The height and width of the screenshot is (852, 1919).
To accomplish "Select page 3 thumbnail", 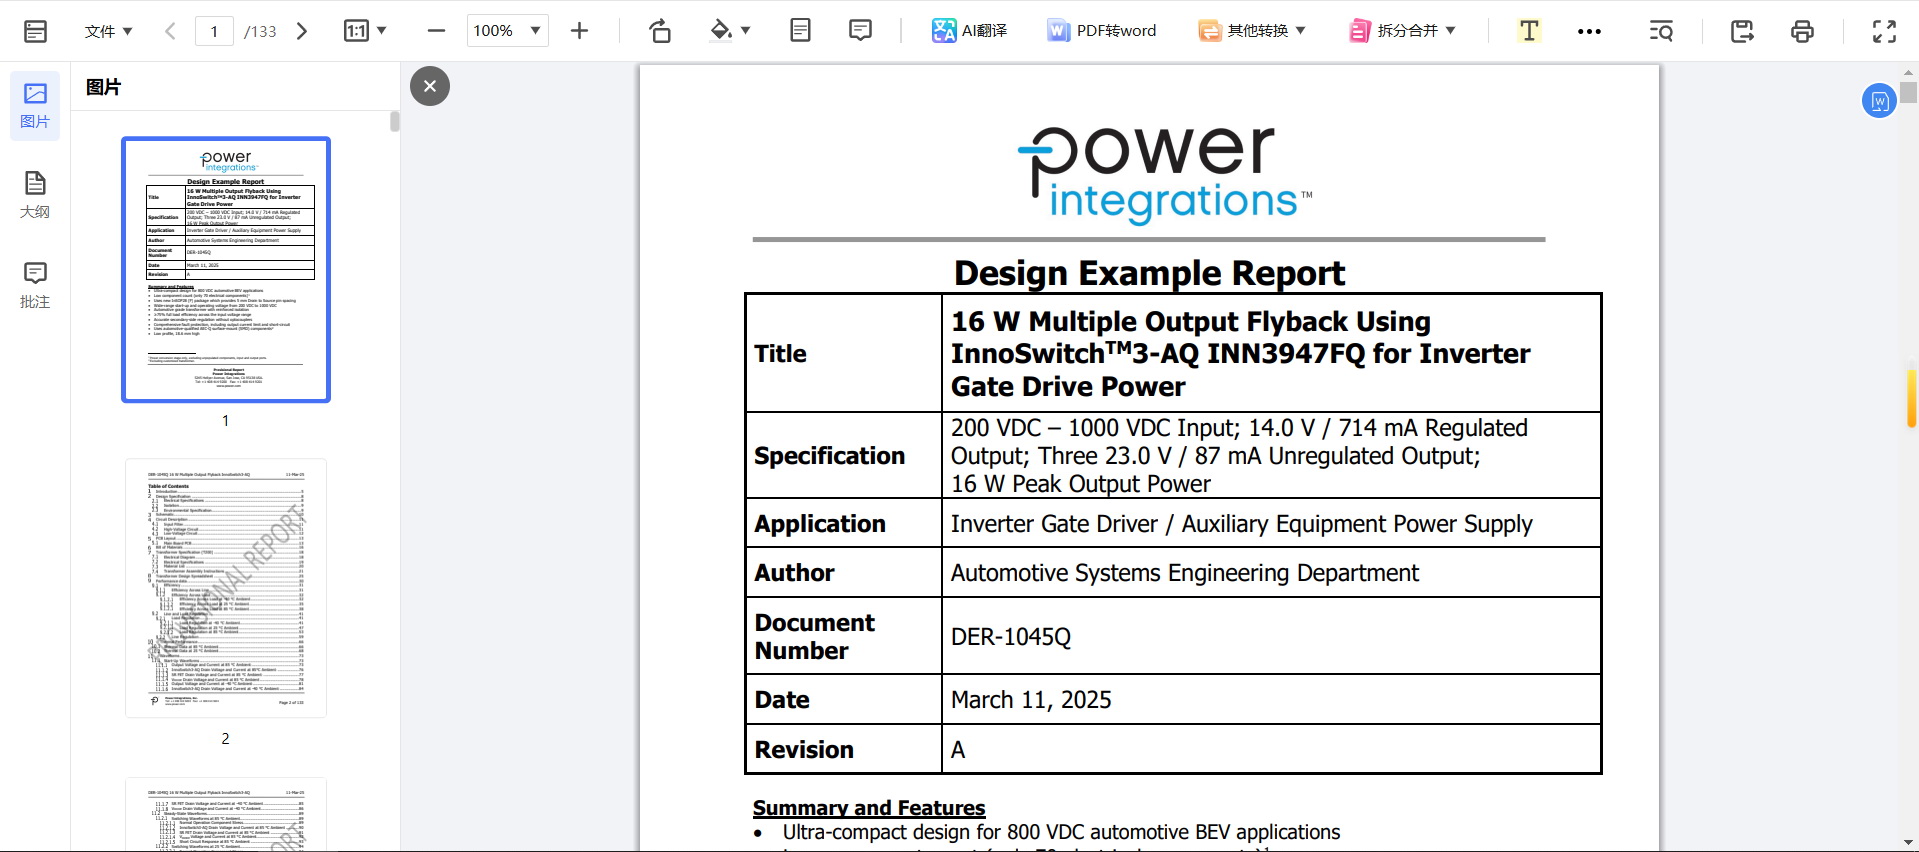I will coord(226,814).
